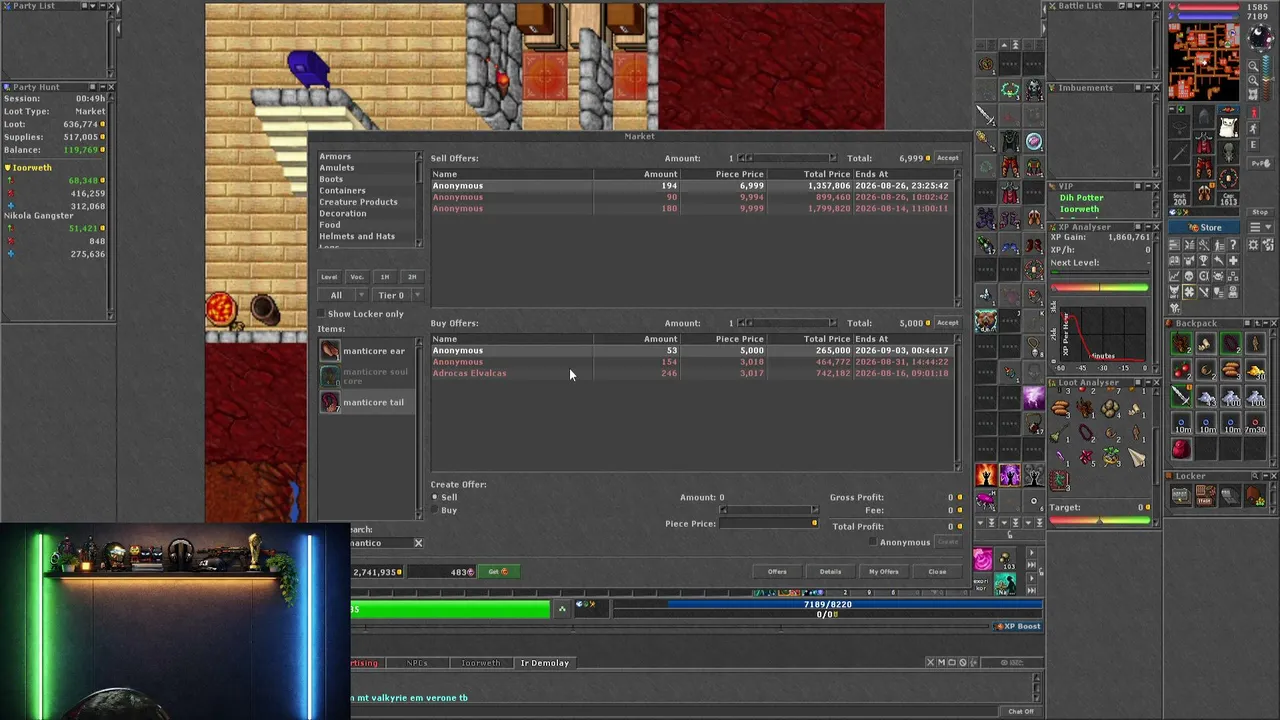This screenshot has width=1280, height=720.
Task: Select the manticore tail item icon
Action: click(x=330, y=402)
